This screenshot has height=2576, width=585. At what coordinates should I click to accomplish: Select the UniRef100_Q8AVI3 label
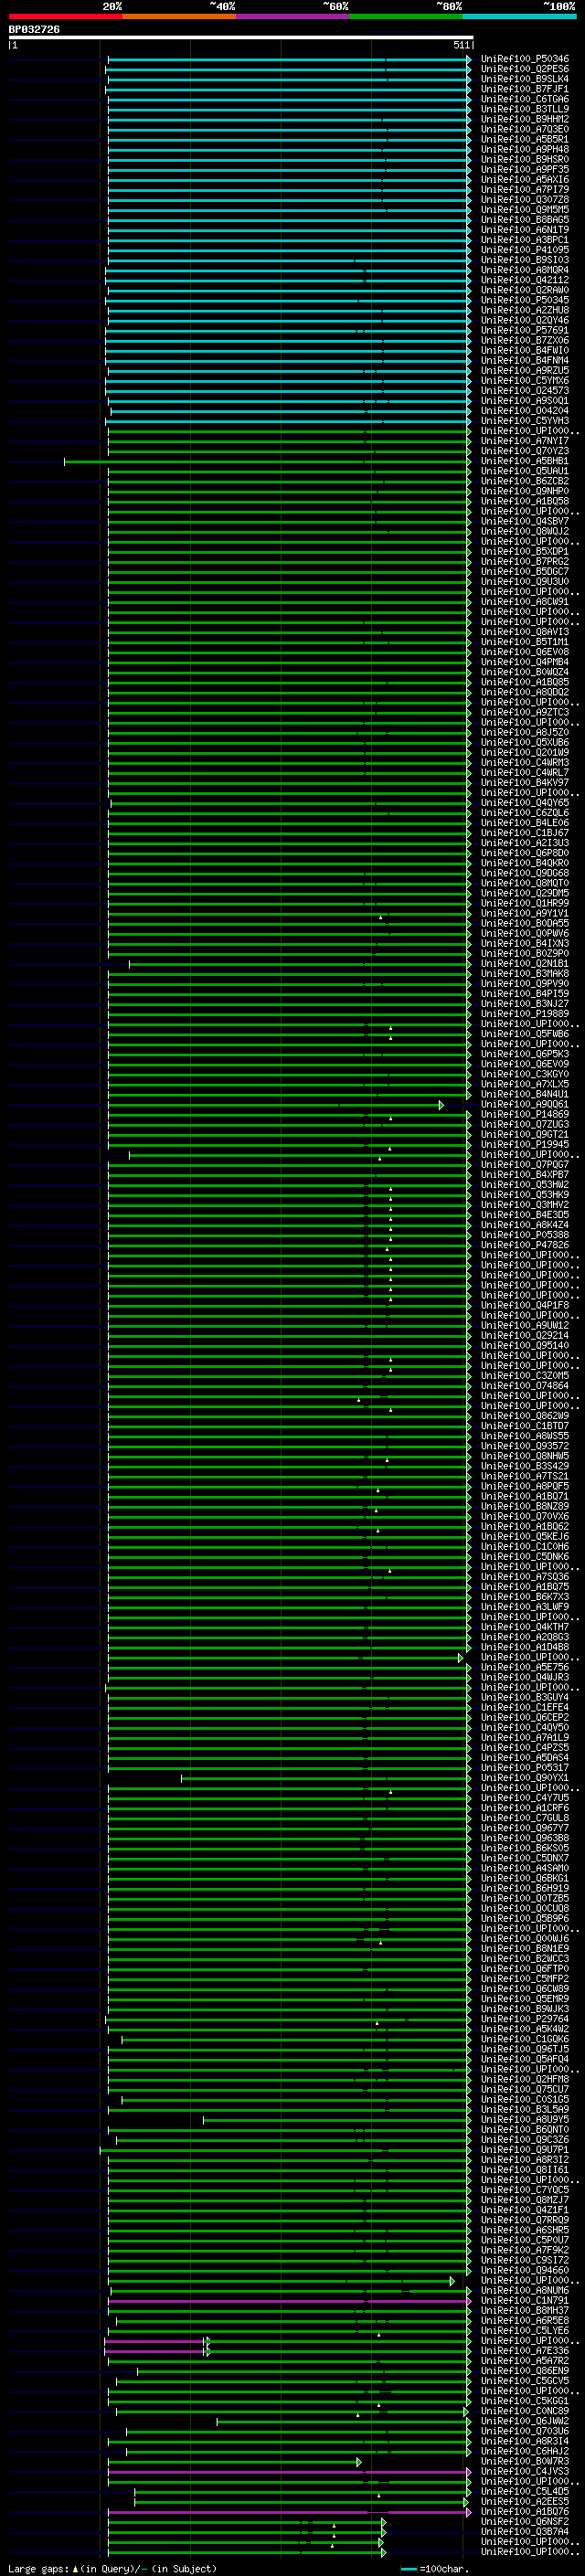[x=525, y=632]
